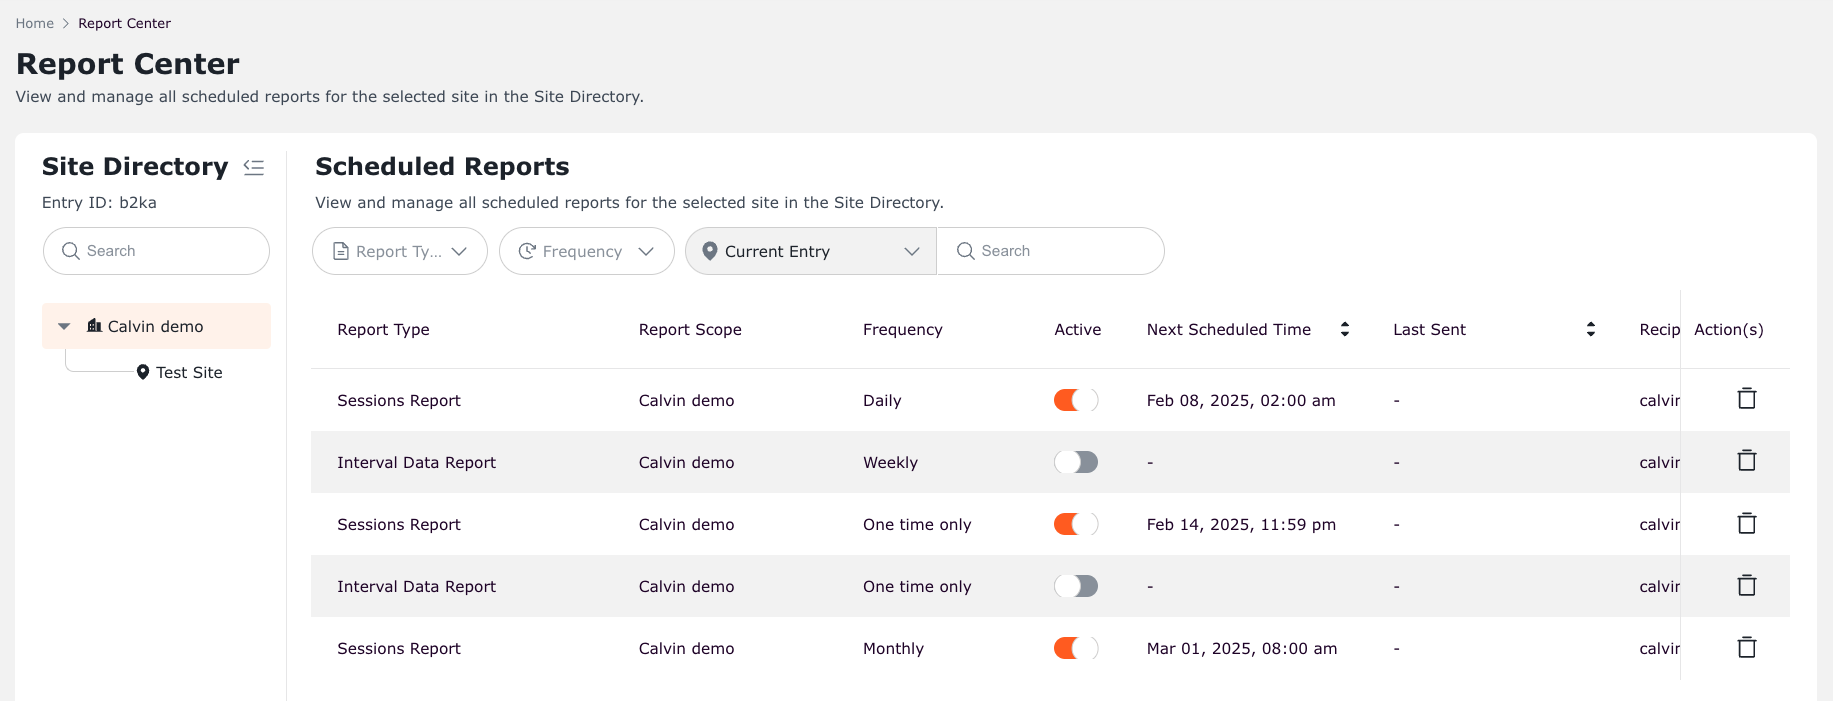Collapse the Calvin demo tree node

coord(64,327)
